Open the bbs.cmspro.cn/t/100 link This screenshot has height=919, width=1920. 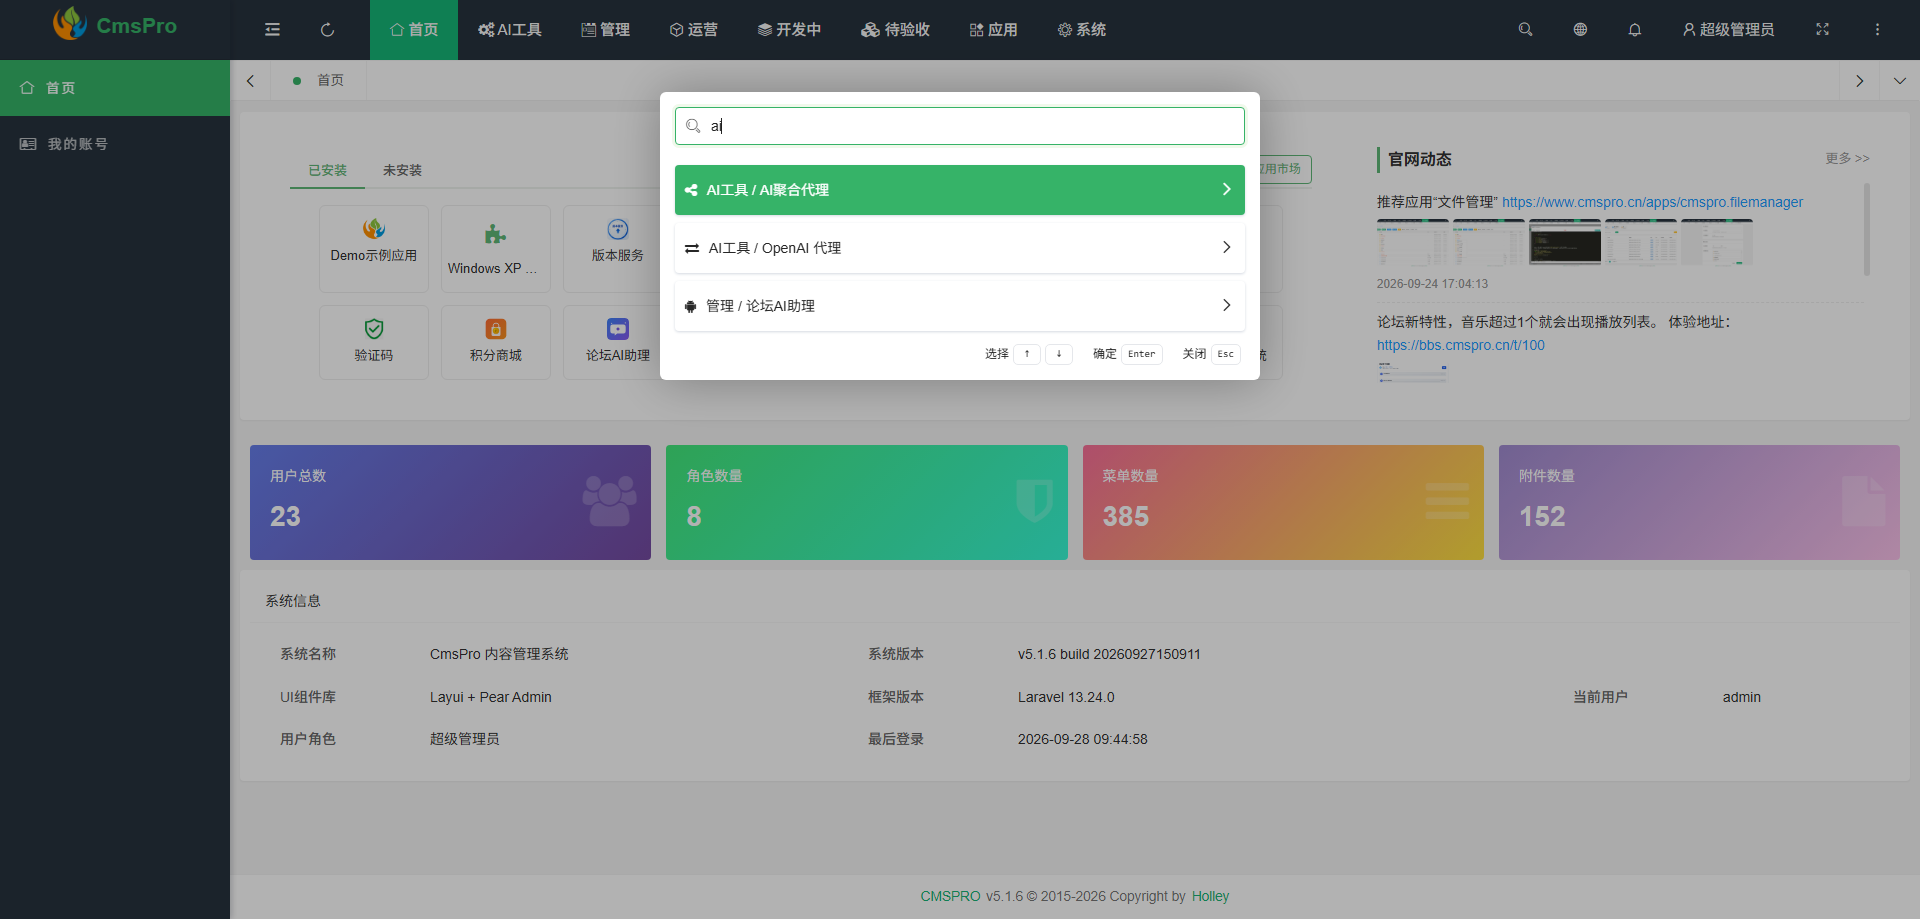1460,345
